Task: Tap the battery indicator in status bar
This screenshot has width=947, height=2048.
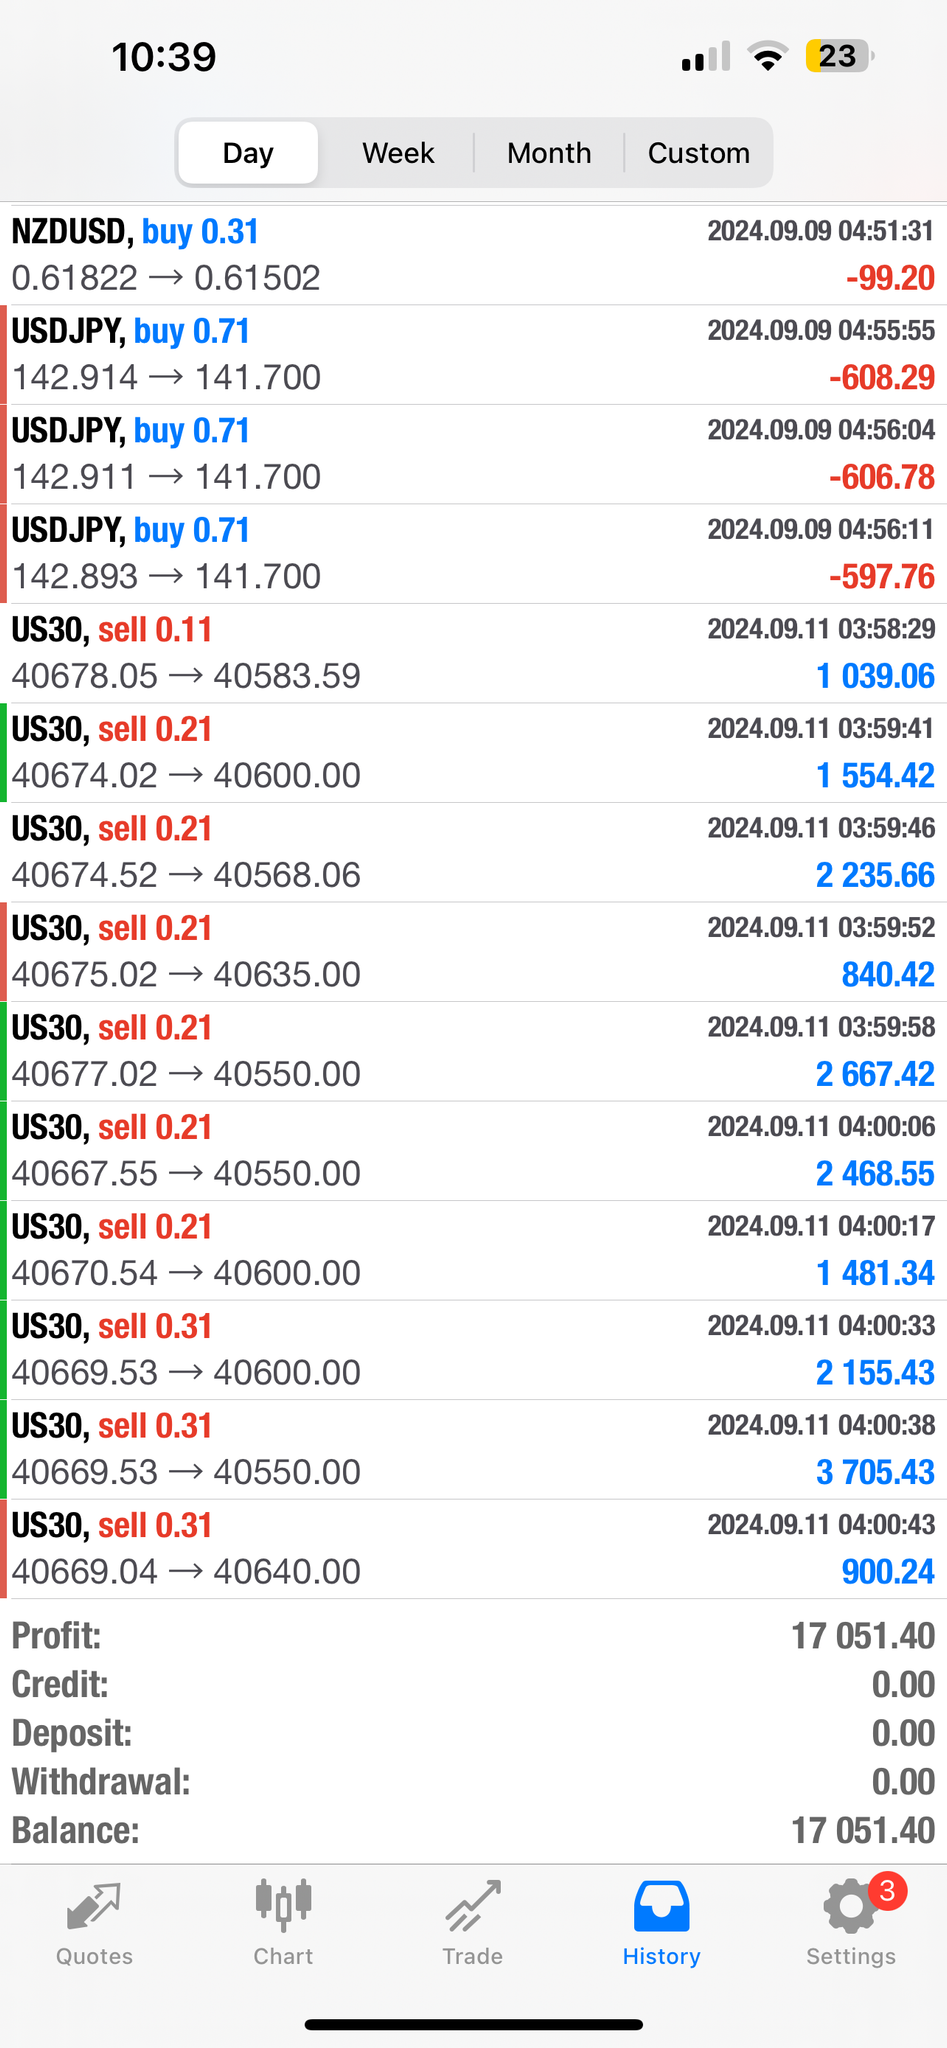Action: pos(838,56)
